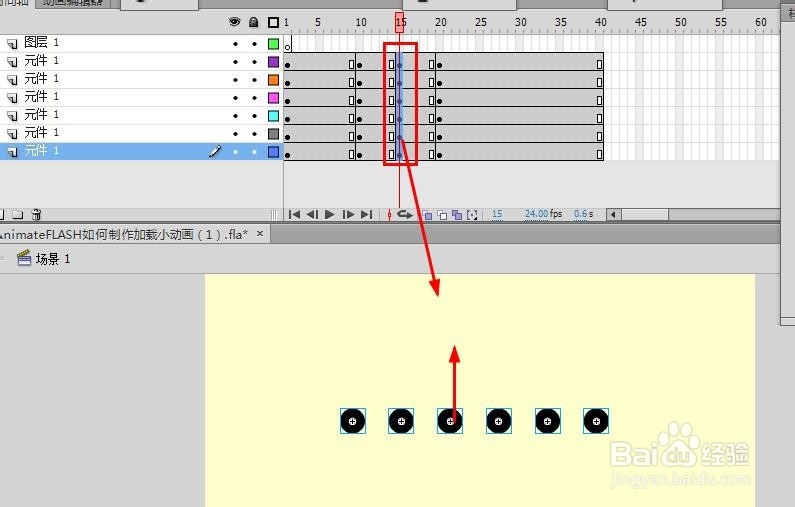Toggle visibility of the selected blue-swatch layer
The height and width of the screenshot is (507, 795).
click(235, 152)
